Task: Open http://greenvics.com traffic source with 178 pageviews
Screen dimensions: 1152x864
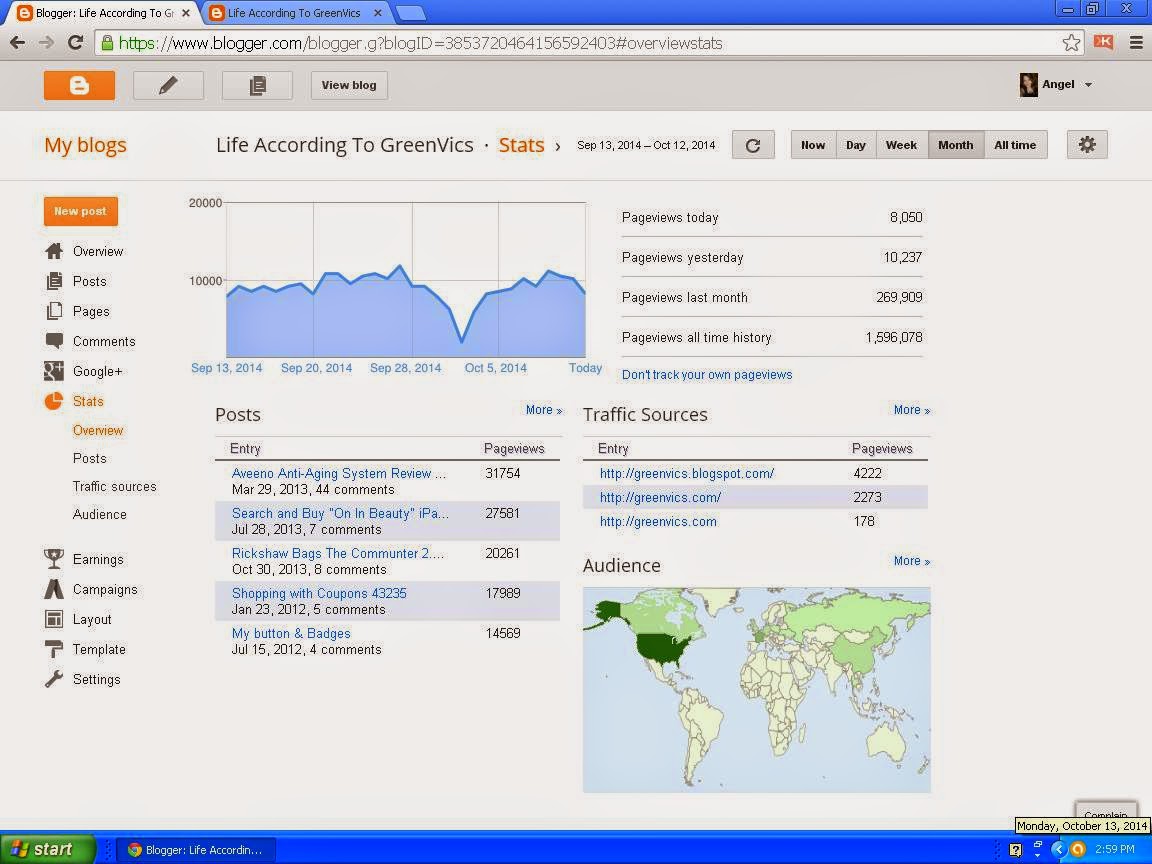Action: (x=658, y=522)
